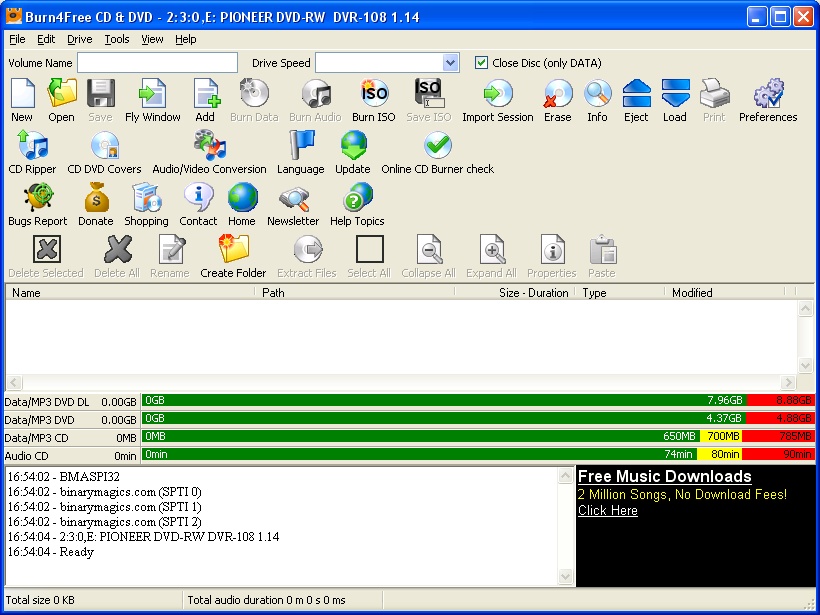Click 'Total audio duration' status text
The width and height of the screenshot is (820, 615).
(x=267, y=600)
